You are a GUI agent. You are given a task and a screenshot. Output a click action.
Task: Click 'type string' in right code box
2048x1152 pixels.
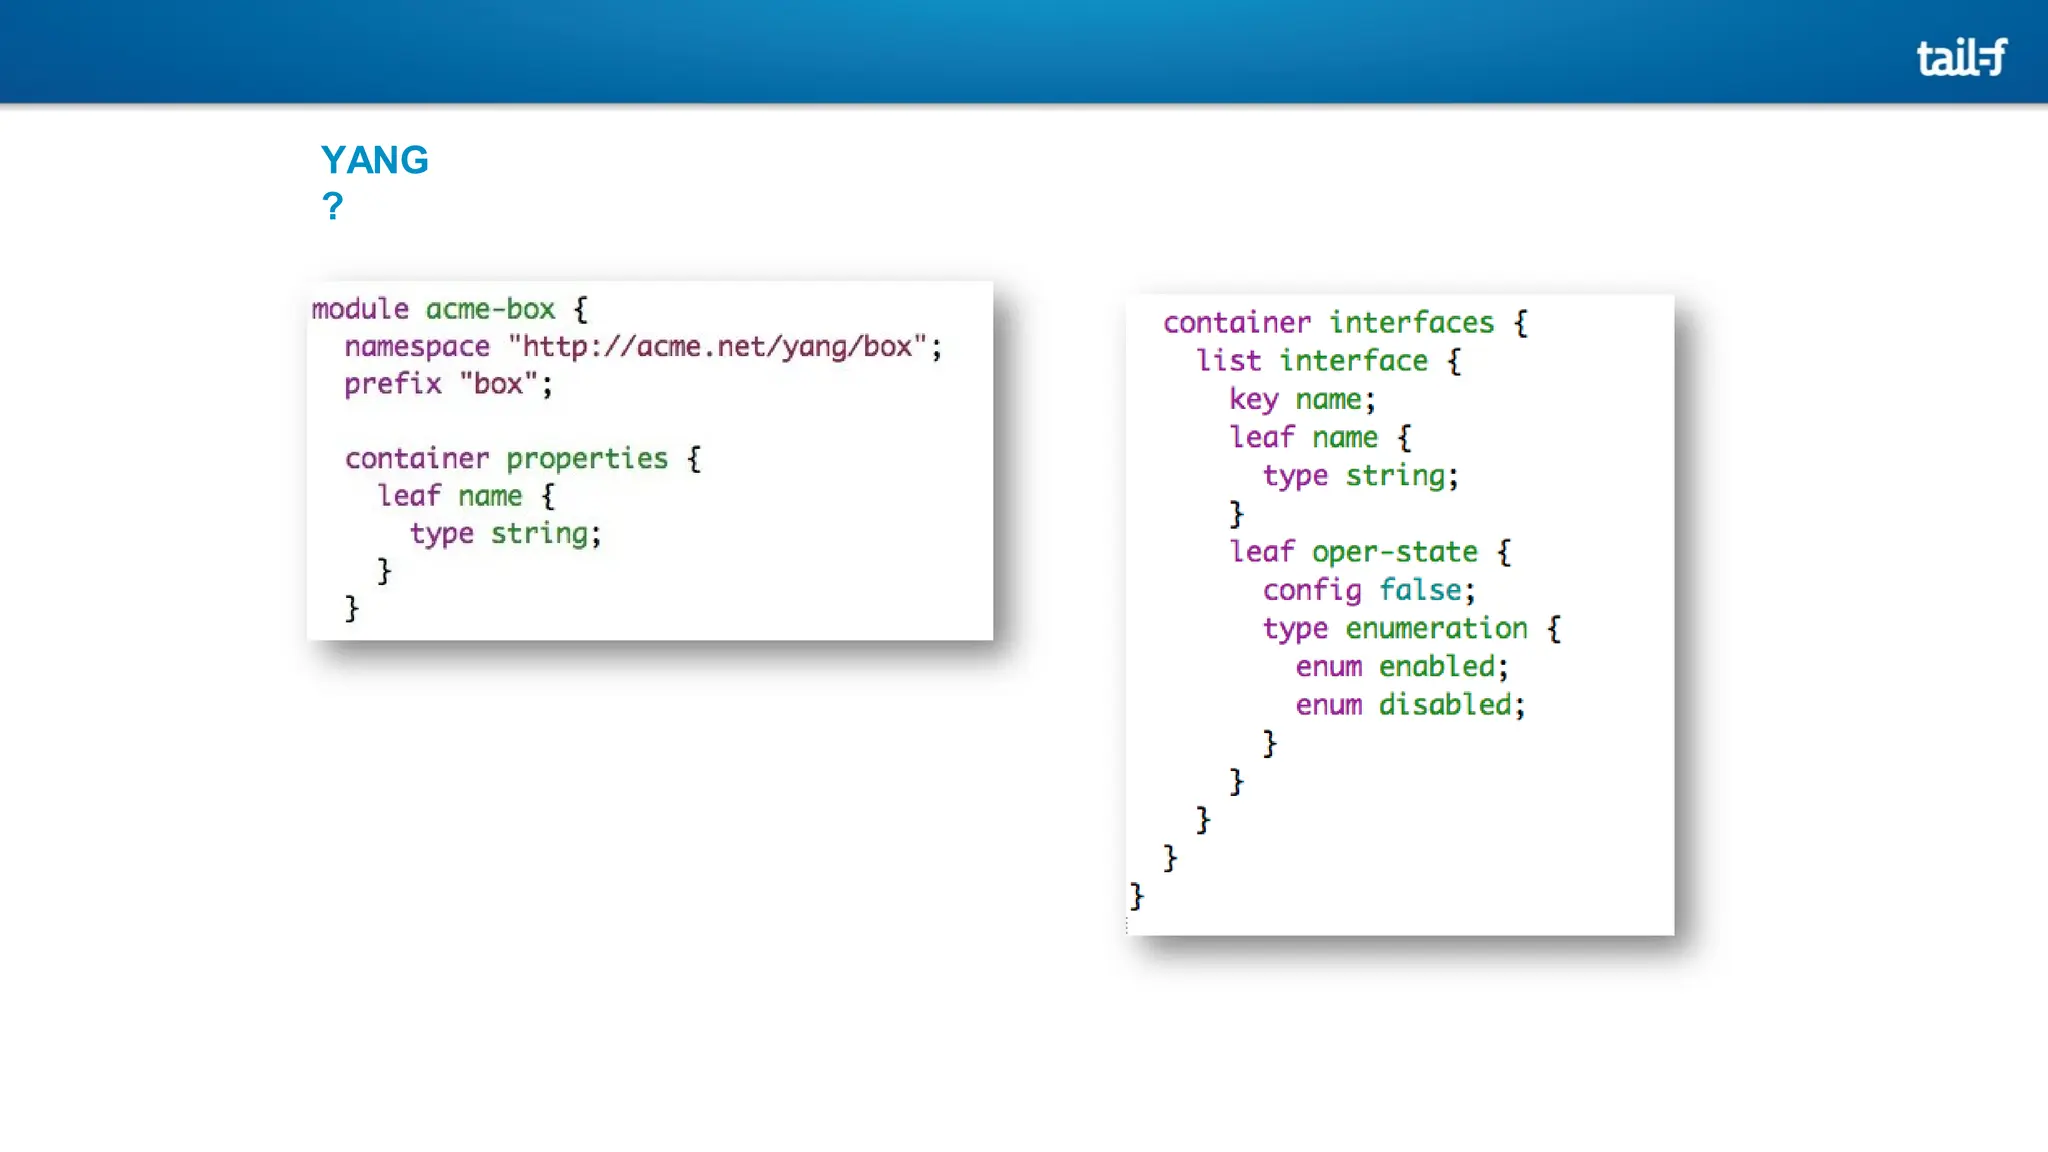coord(1359,476)
